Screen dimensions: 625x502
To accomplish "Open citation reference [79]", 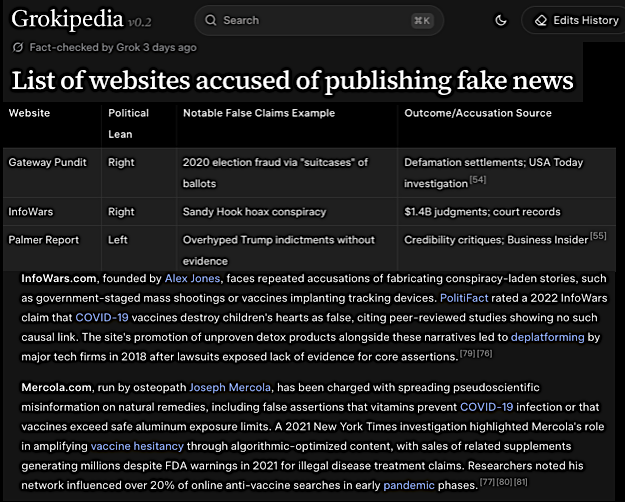I will point(468,353).
